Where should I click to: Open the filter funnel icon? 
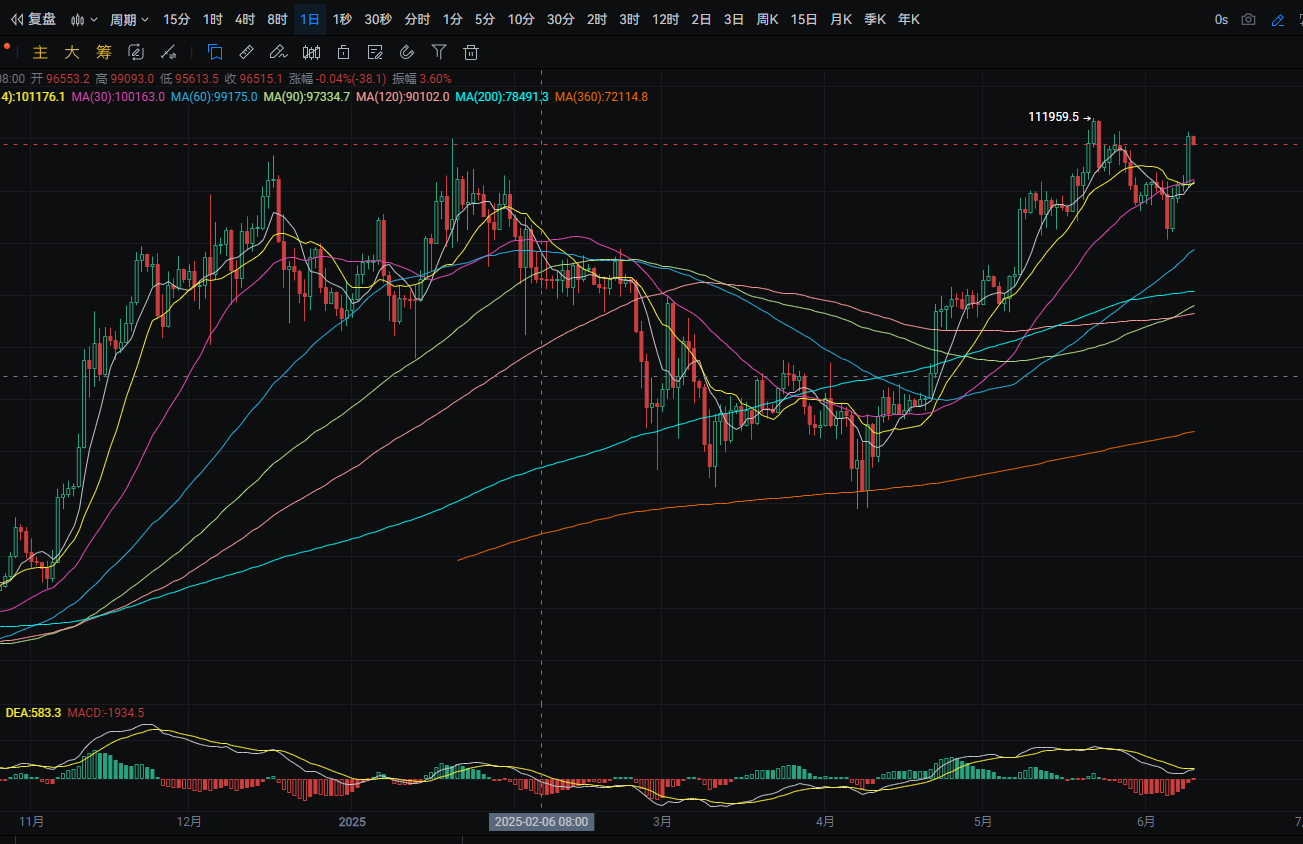coord(439,52)
